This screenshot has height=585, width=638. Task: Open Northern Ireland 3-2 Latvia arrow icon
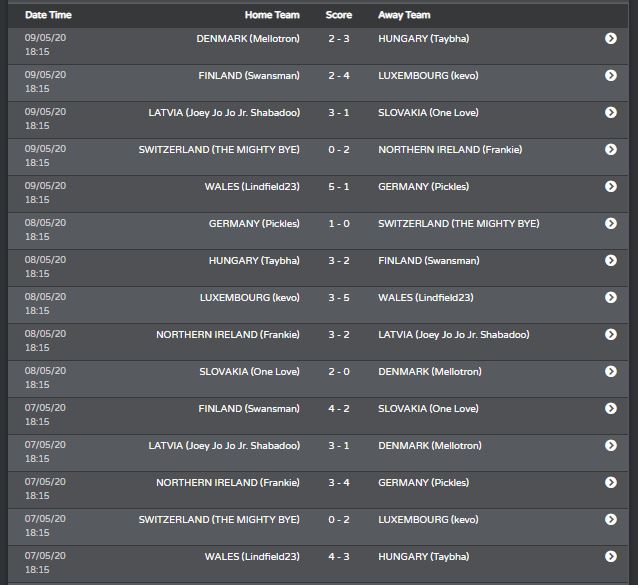610,334
